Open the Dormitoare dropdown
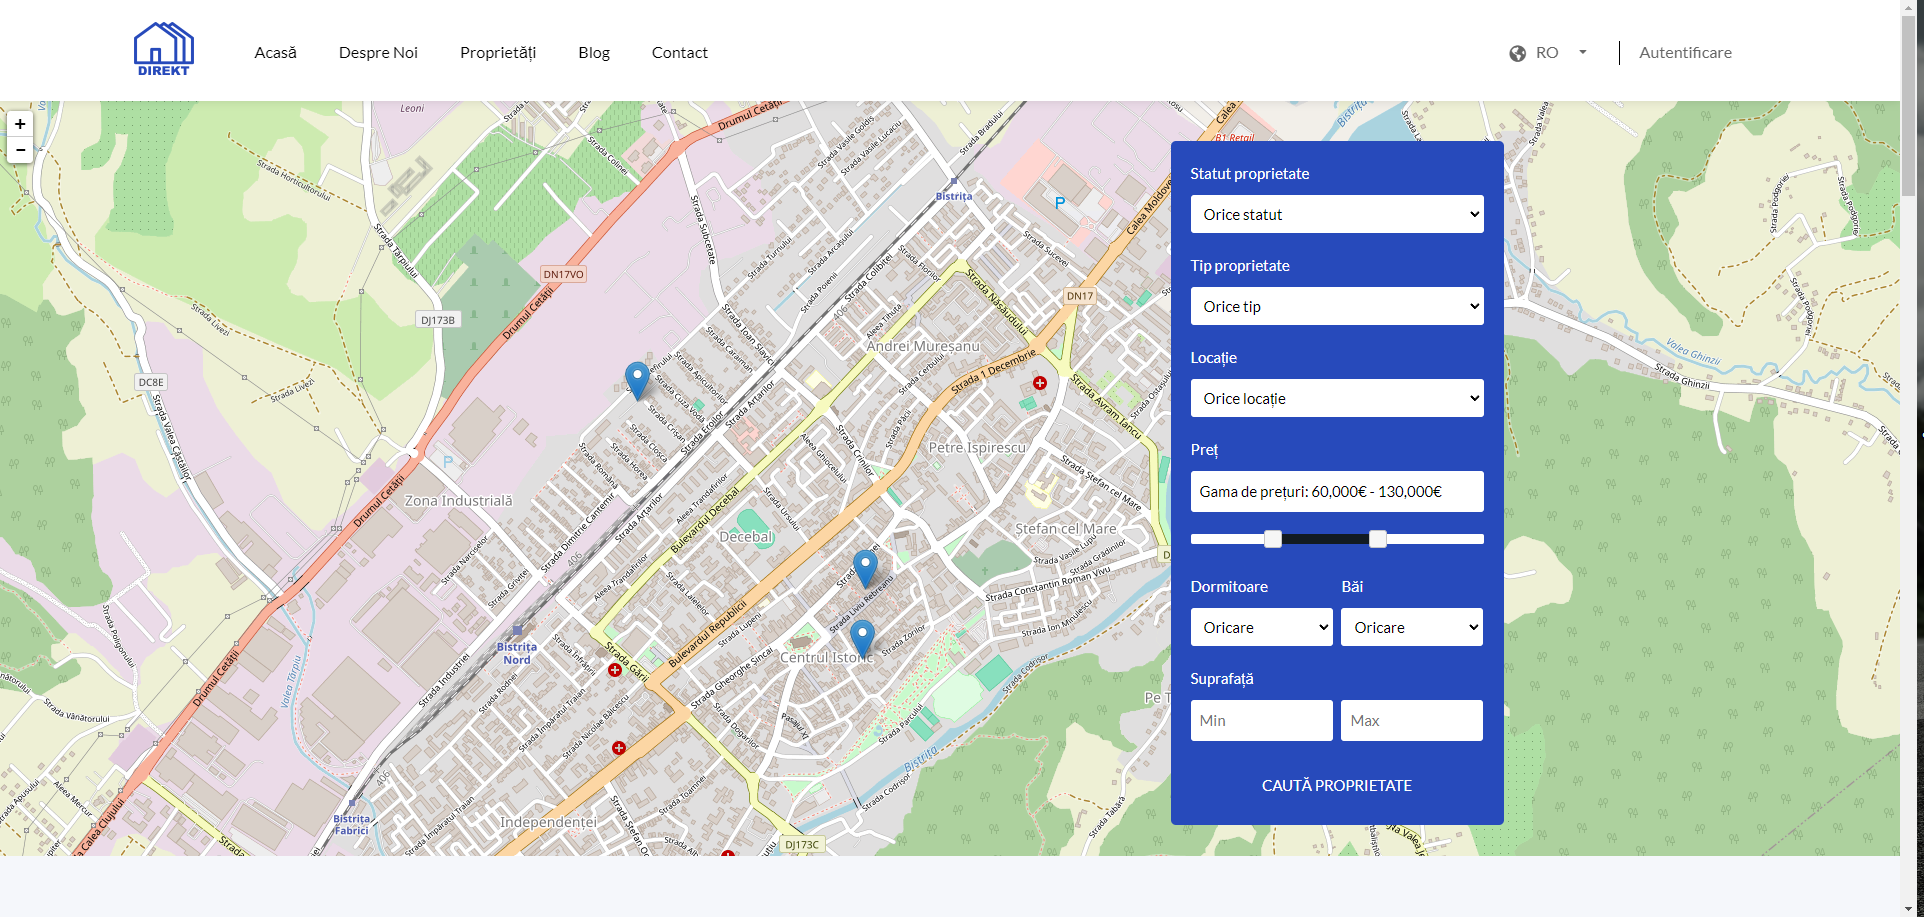The image size is (1924, 917). point(1260,627)
